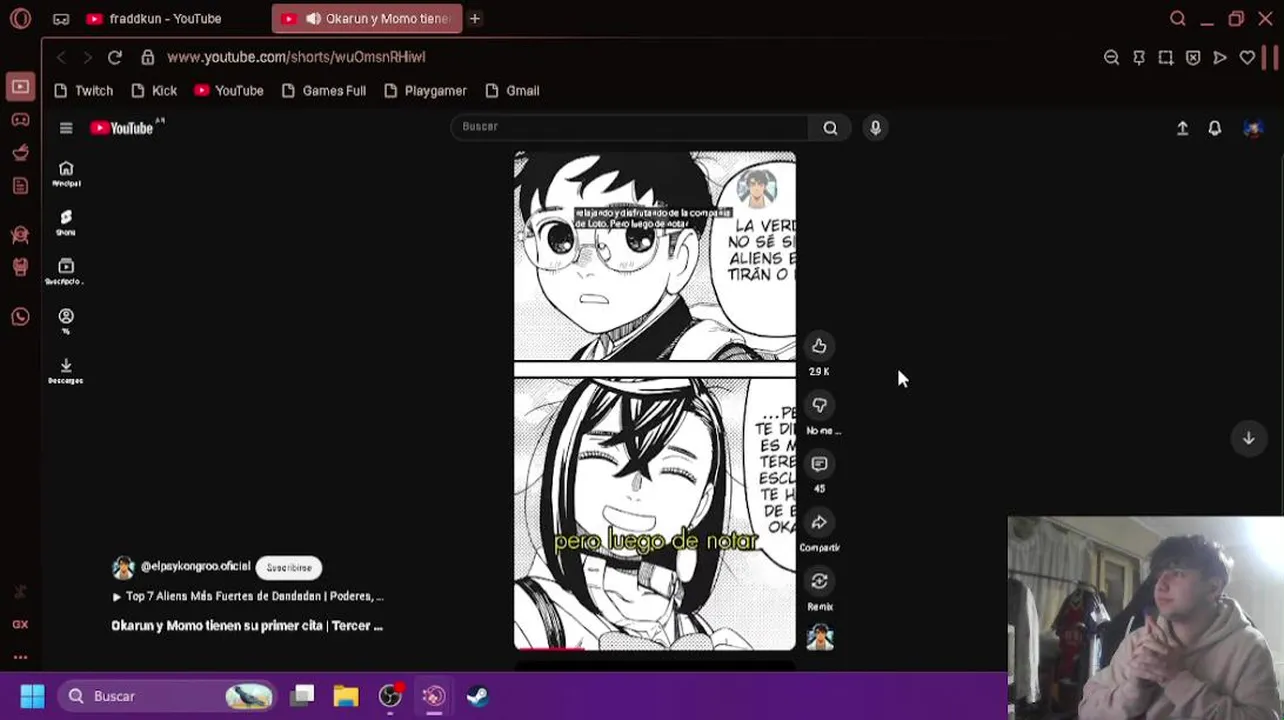Open Shorts in YouTube sidebar
1284x720 pixels.
(66, 223)
